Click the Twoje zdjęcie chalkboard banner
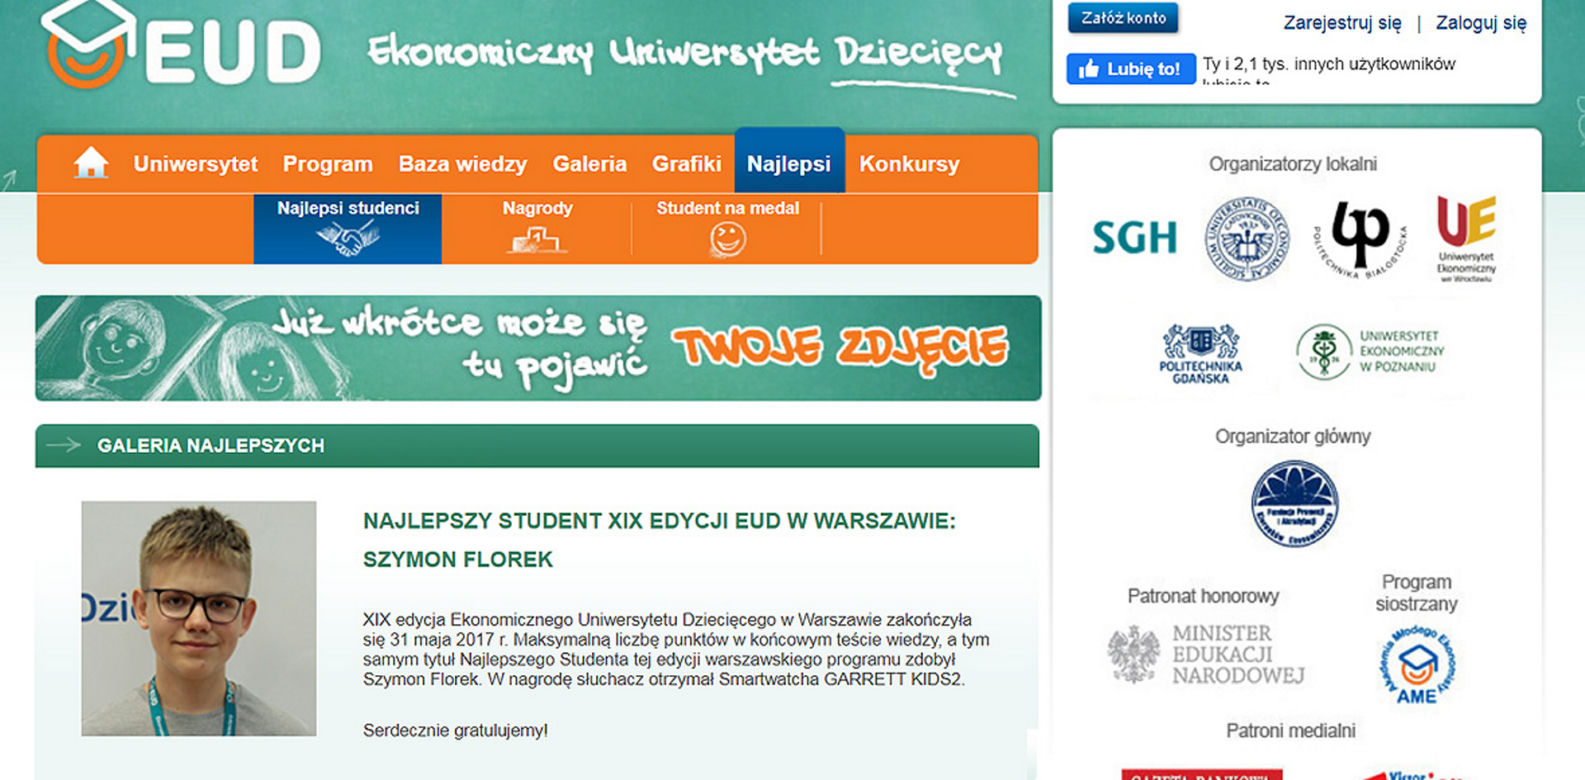The height and width of the screenshot is (780, 1585). click(538, 348)
